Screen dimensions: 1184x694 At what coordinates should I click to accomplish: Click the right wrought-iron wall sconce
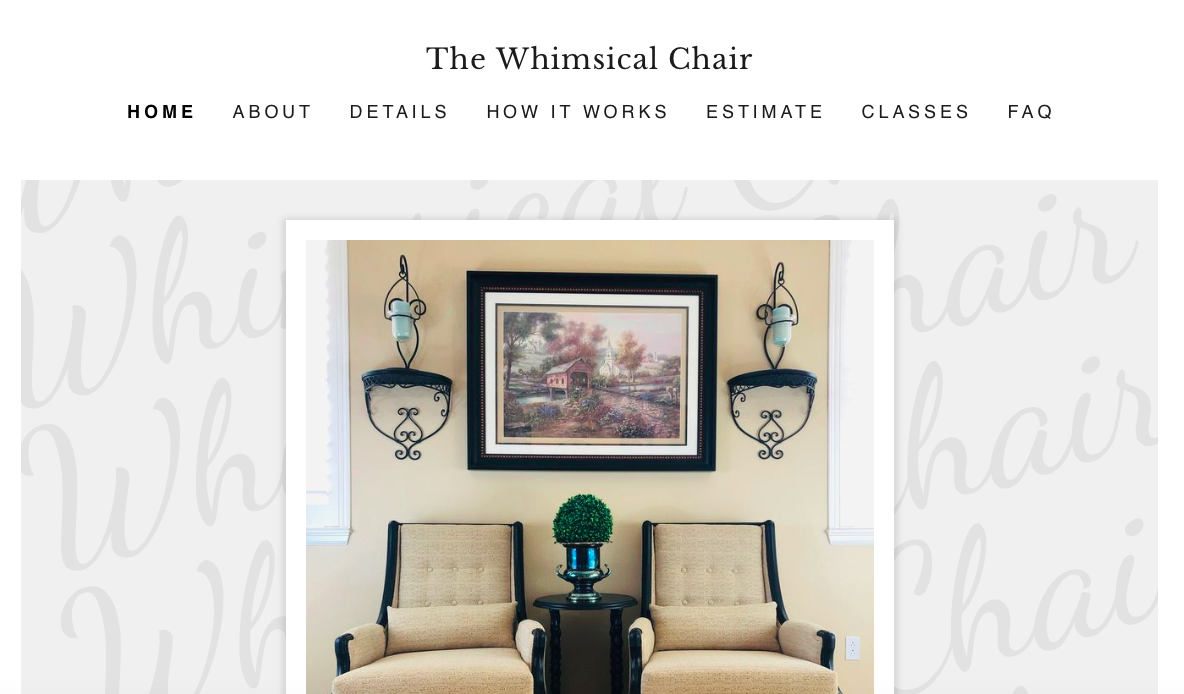pos(772,361)
